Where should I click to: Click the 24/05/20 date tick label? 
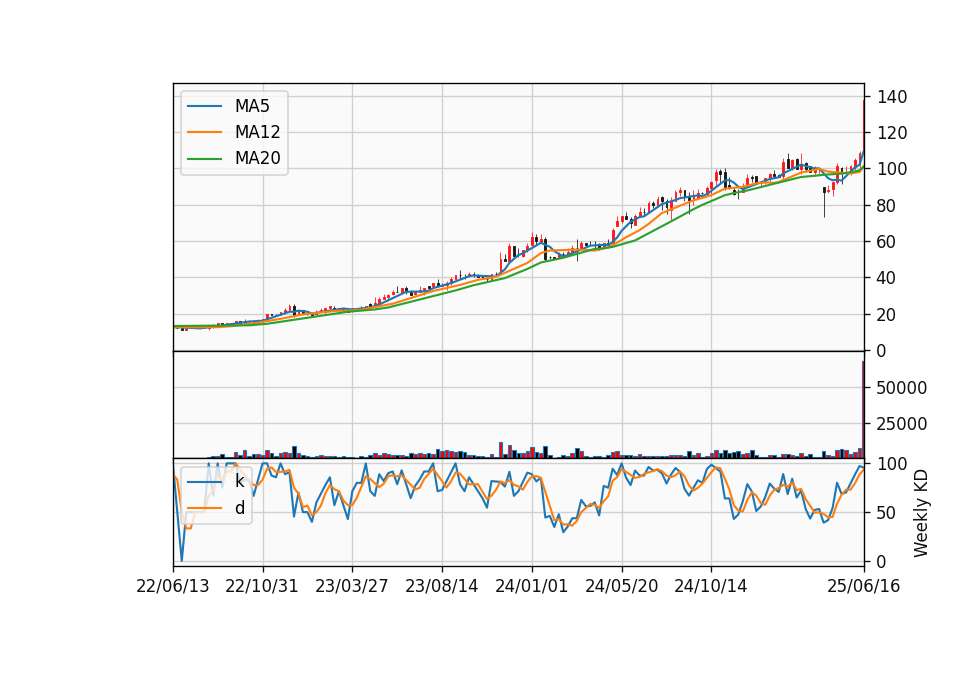pyautogui.click(x=621, y=586)
